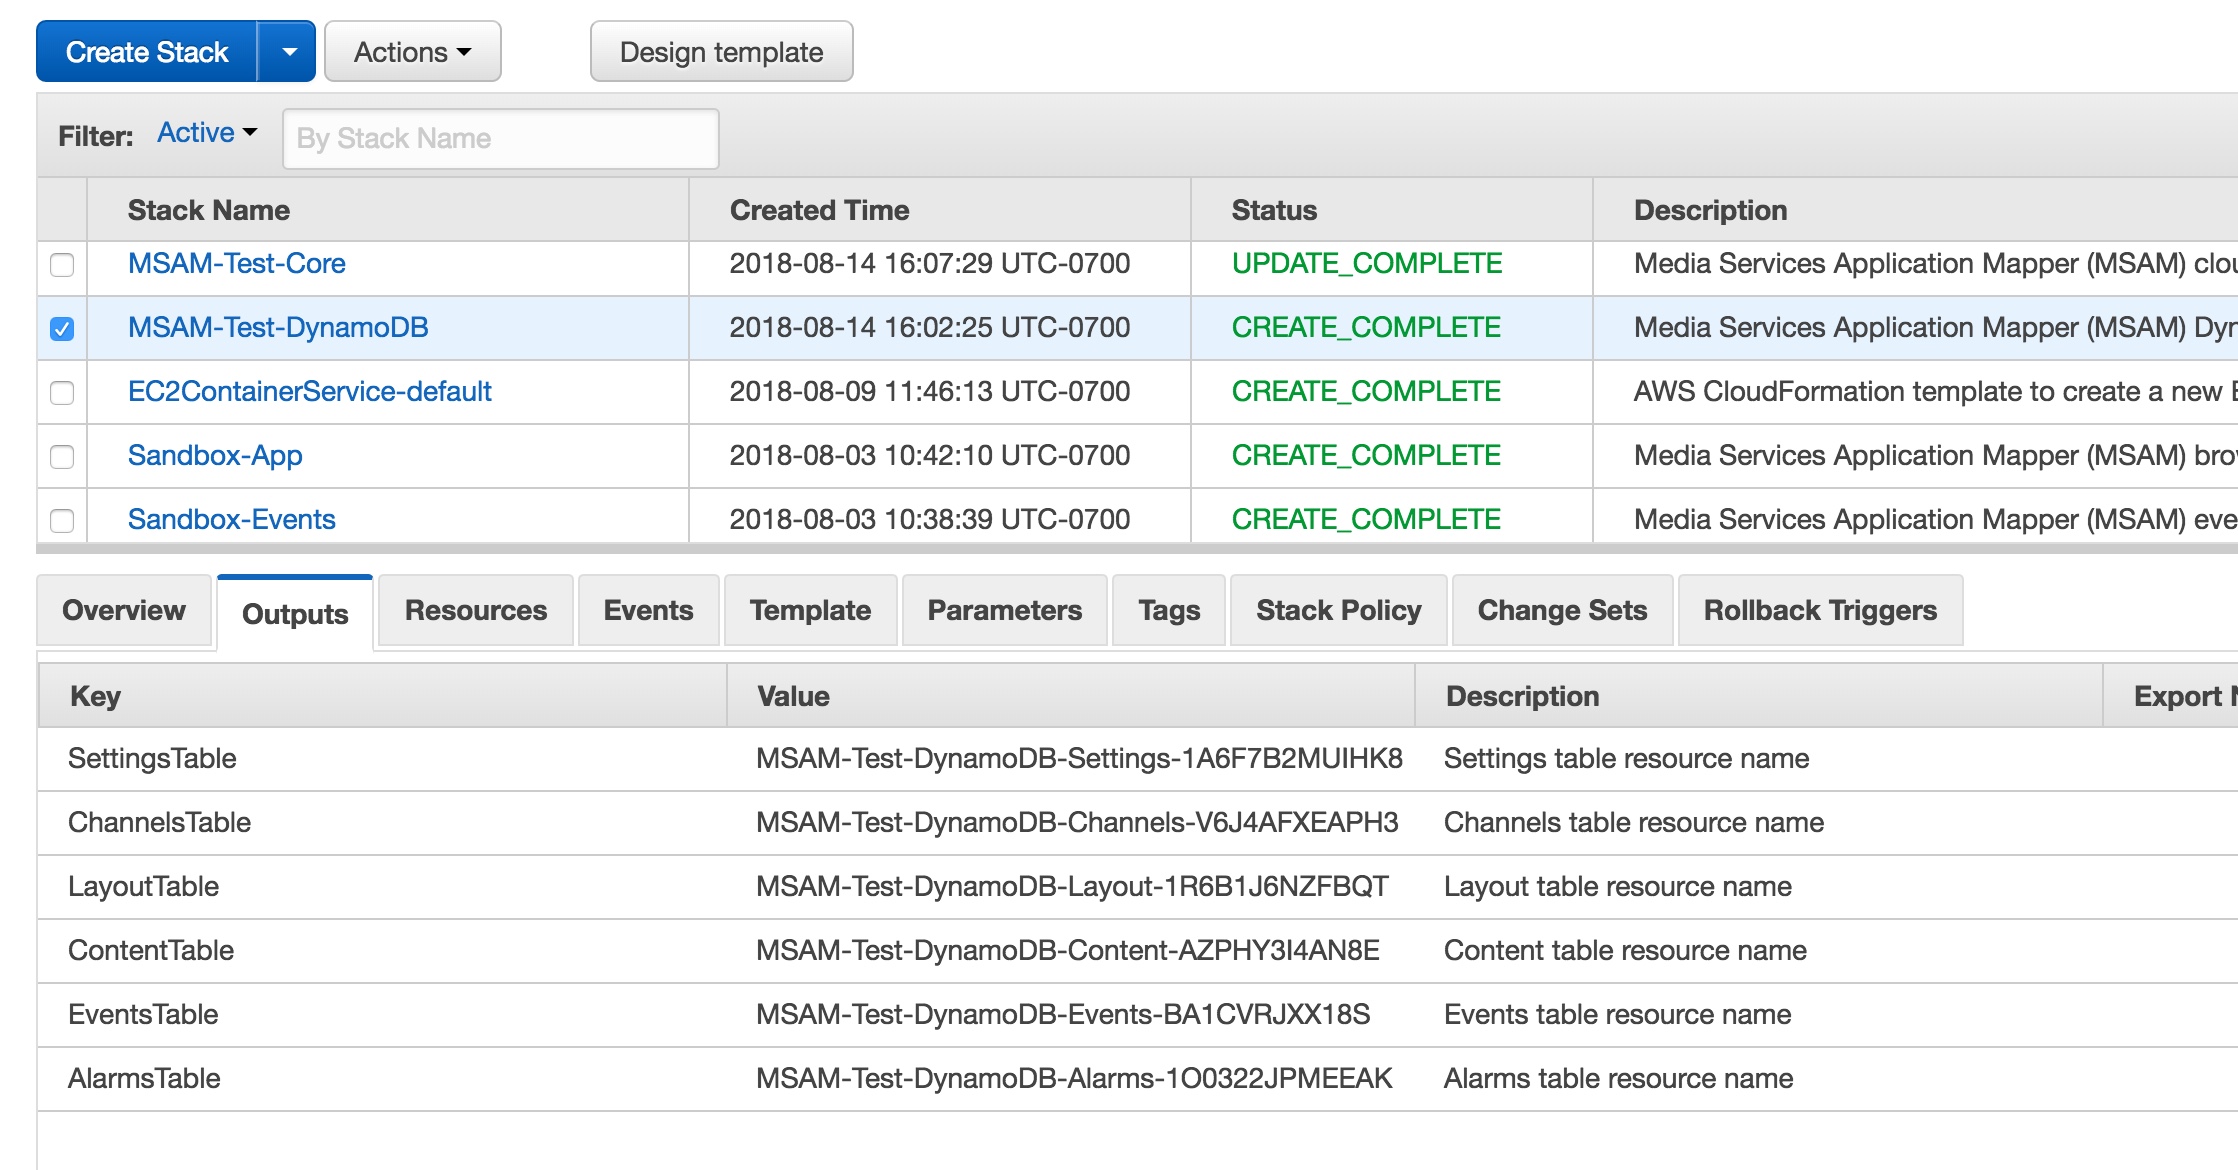Open the Tags tab
Screen dimensions: 2238x1170
1169,610
